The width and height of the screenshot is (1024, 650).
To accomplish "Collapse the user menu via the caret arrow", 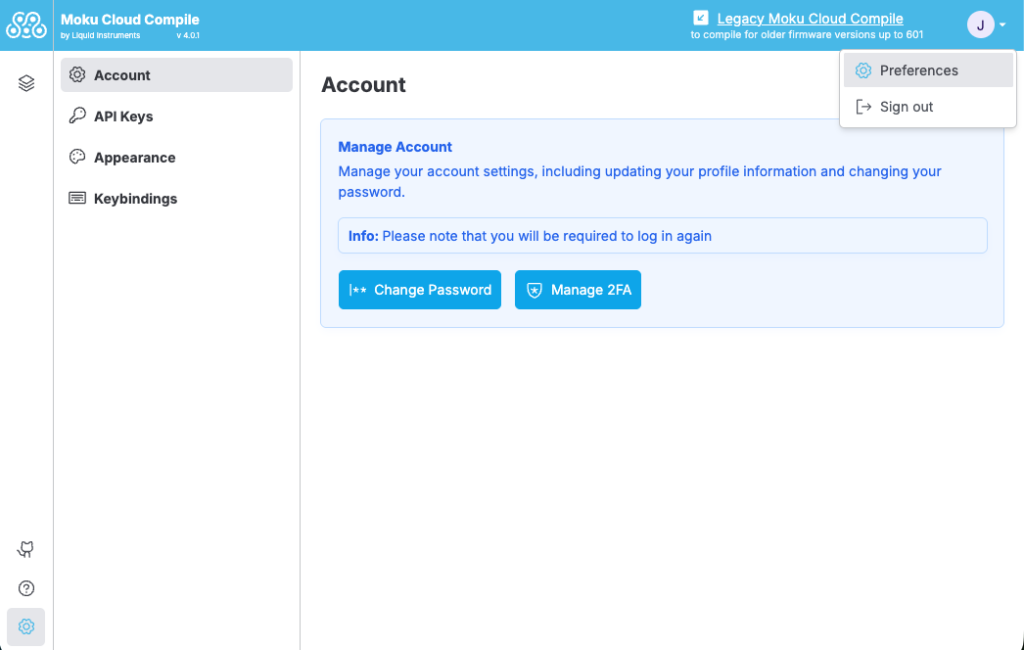I will pyautogui.click(x=1003, y=26).
